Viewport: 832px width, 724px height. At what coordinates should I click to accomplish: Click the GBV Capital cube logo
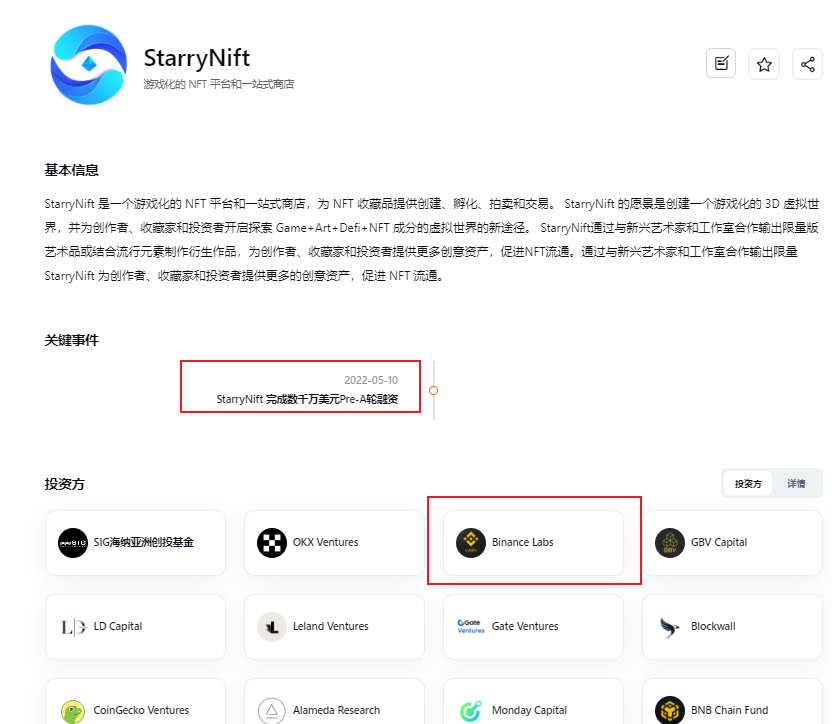[x=670, y=543]
